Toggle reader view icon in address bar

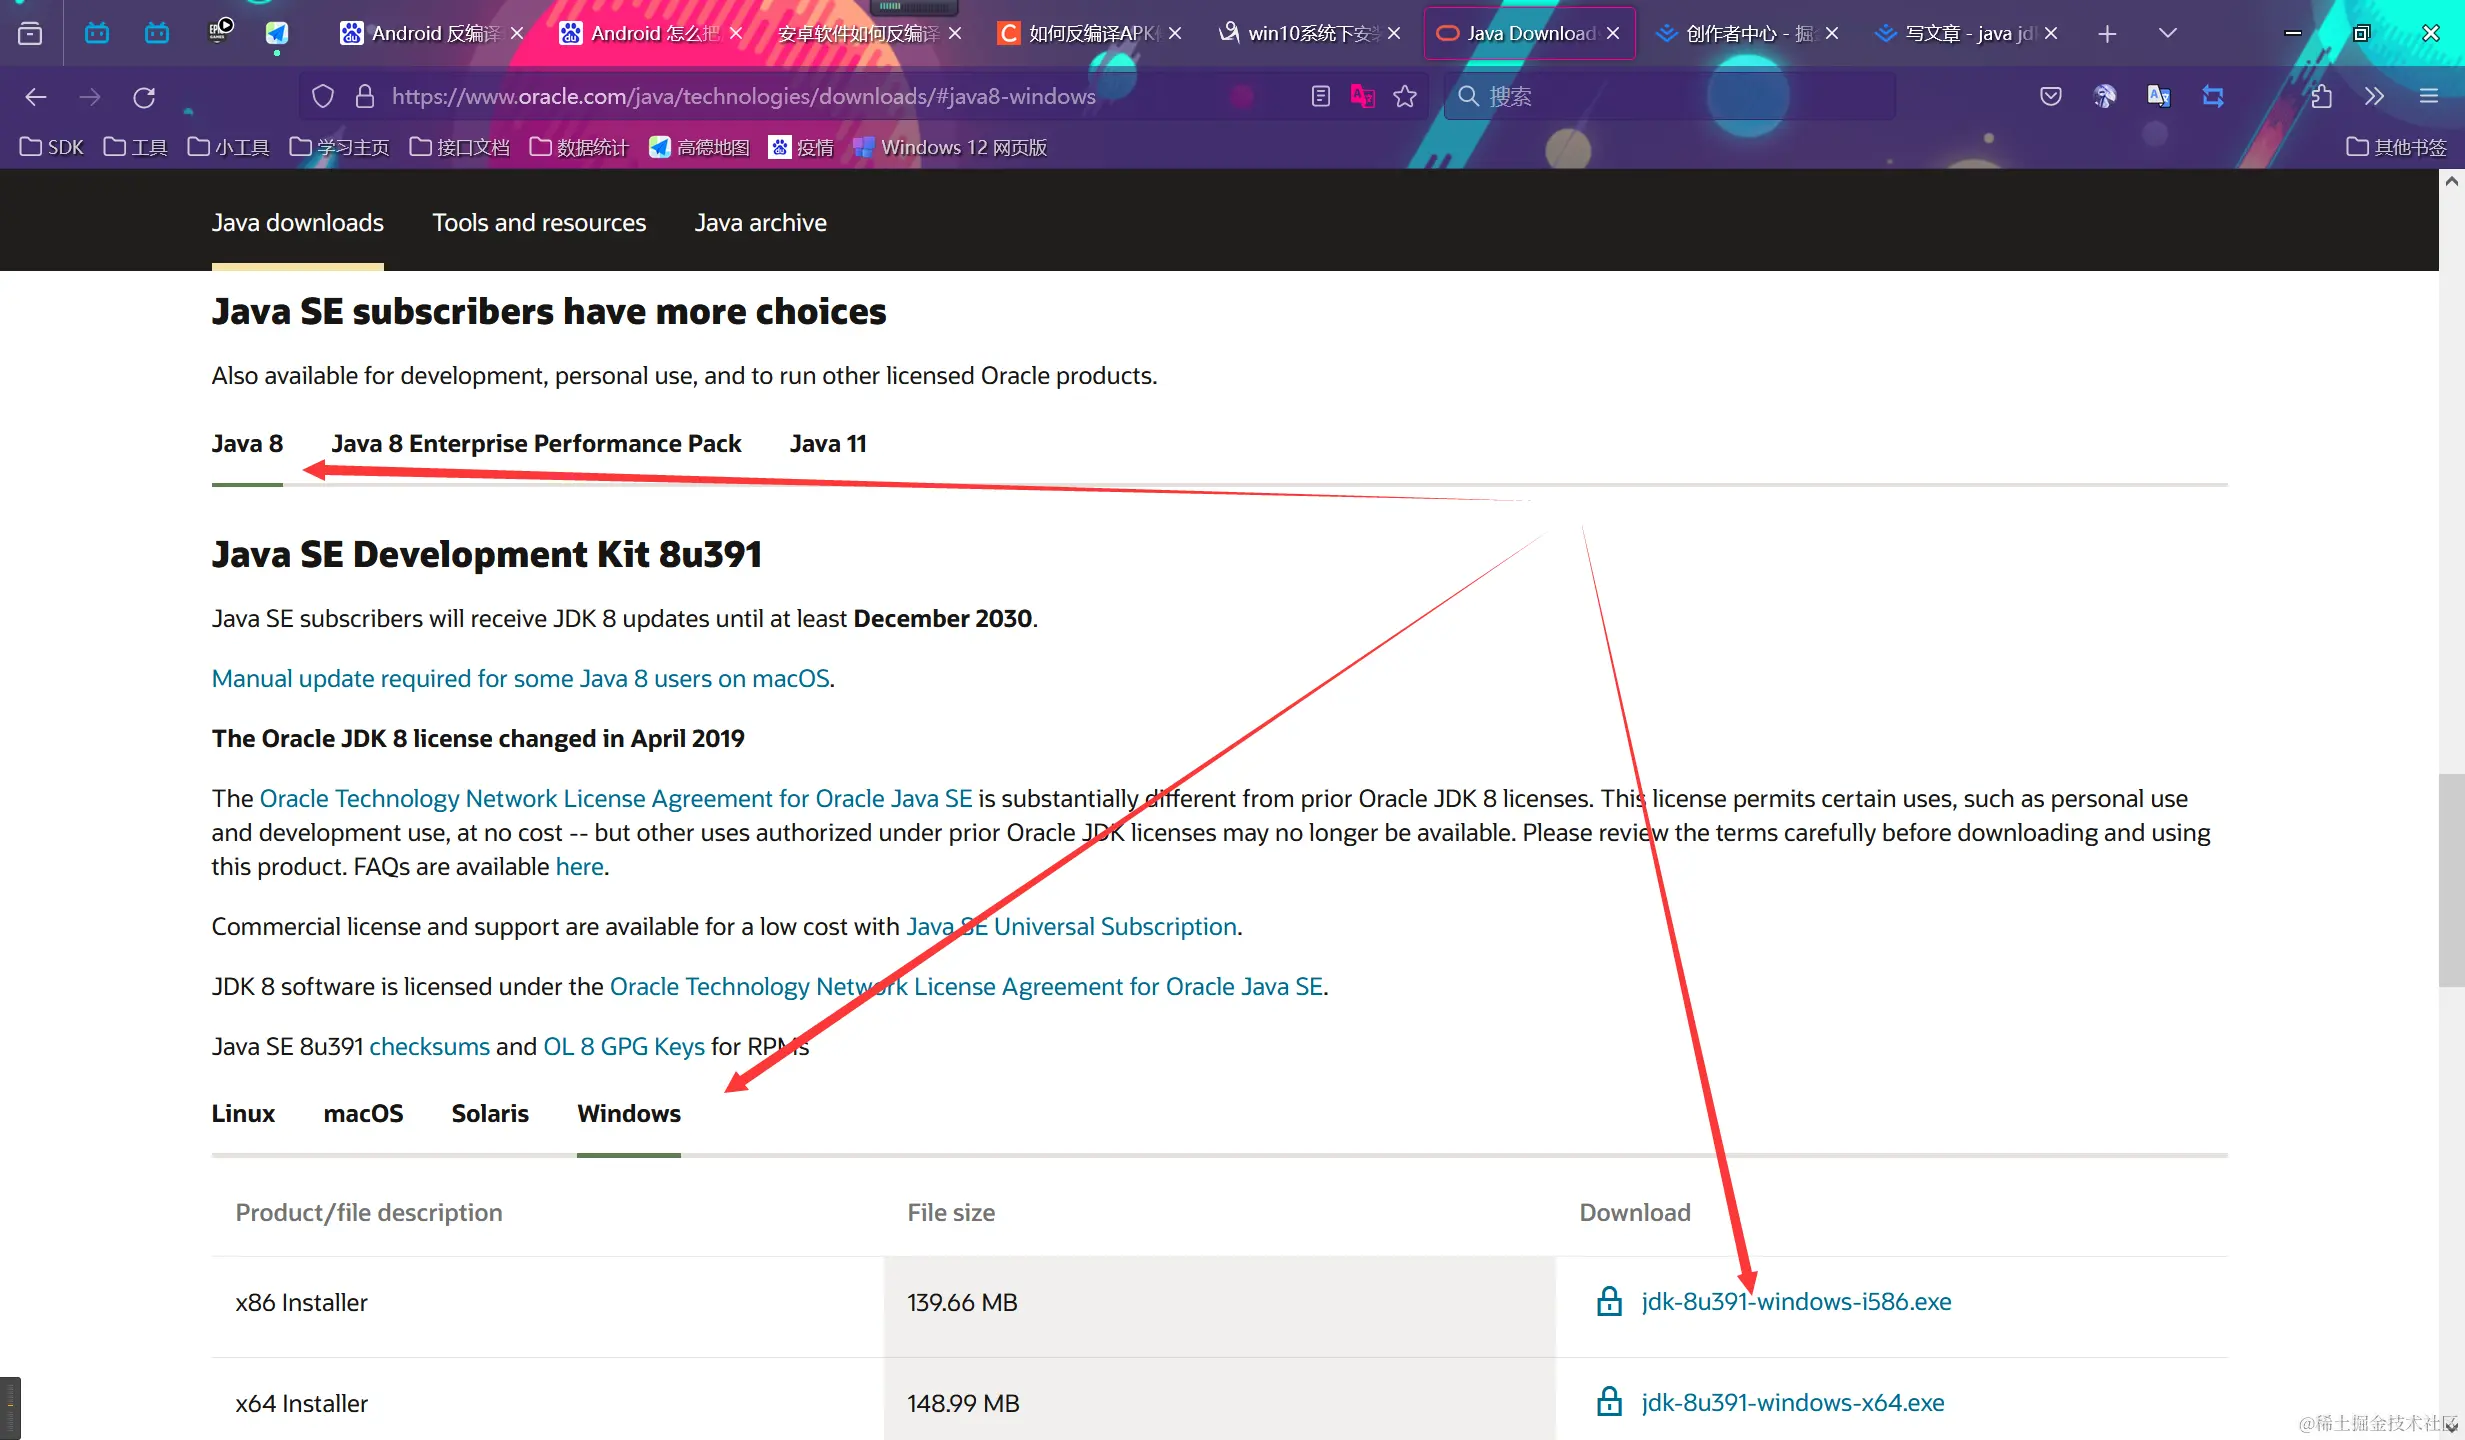(1320, 97)
